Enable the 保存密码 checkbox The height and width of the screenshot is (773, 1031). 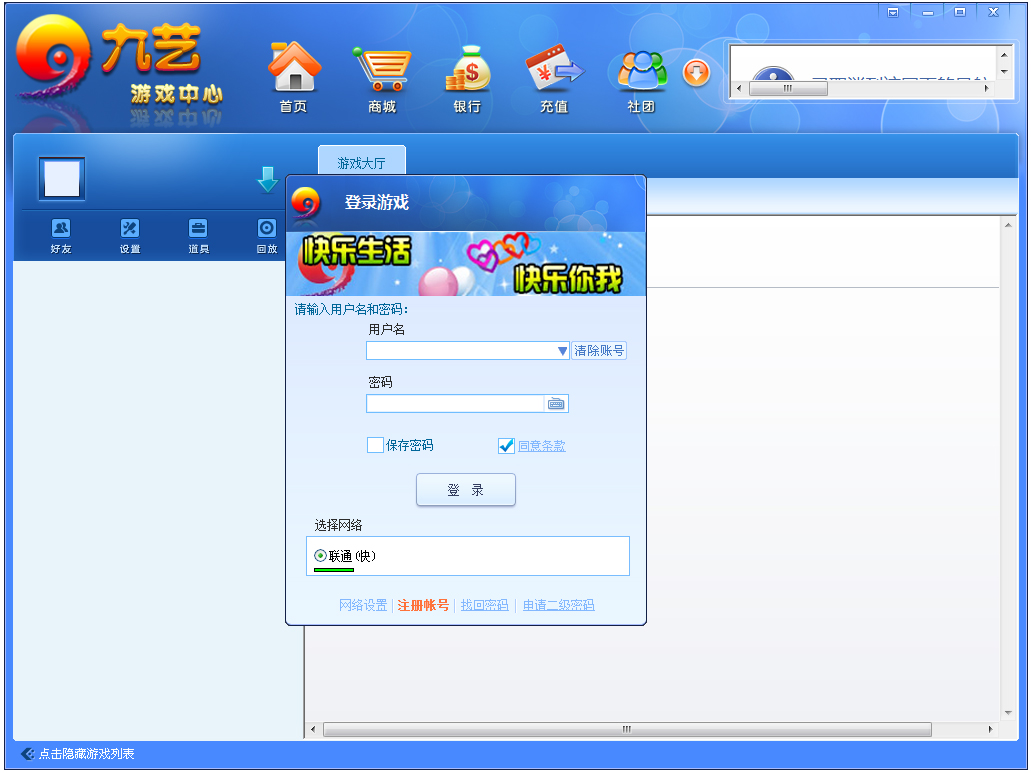click(x=376, y=446)
